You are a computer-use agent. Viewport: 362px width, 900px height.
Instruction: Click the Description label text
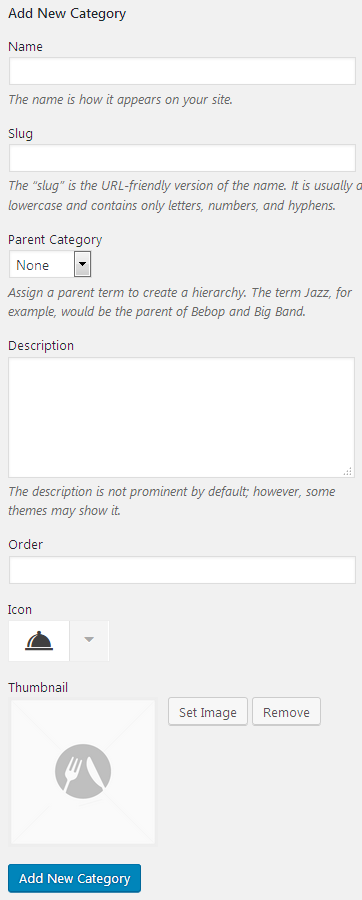(41, 346)
